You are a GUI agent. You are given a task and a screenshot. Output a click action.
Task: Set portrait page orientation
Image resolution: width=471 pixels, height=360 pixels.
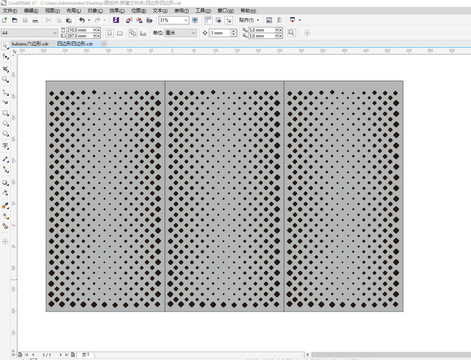110,33
